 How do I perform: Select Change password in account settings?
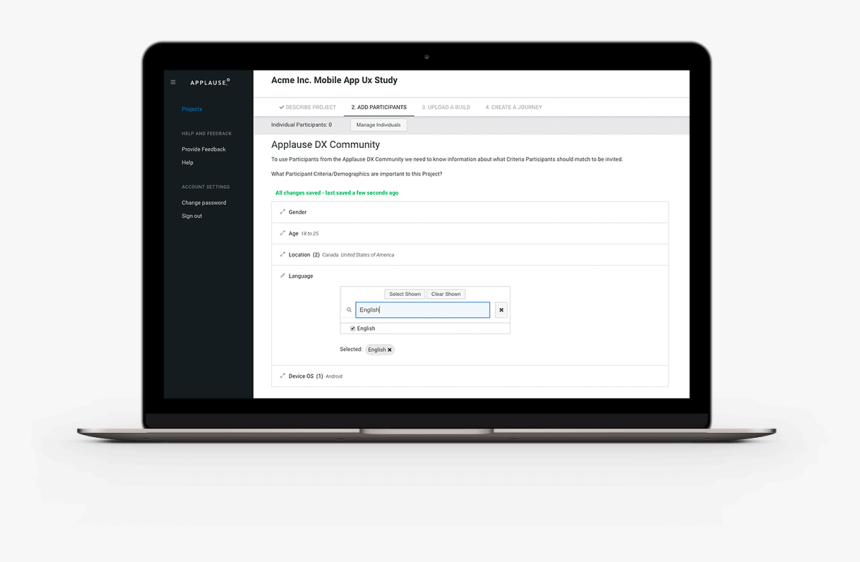(204, 203)
